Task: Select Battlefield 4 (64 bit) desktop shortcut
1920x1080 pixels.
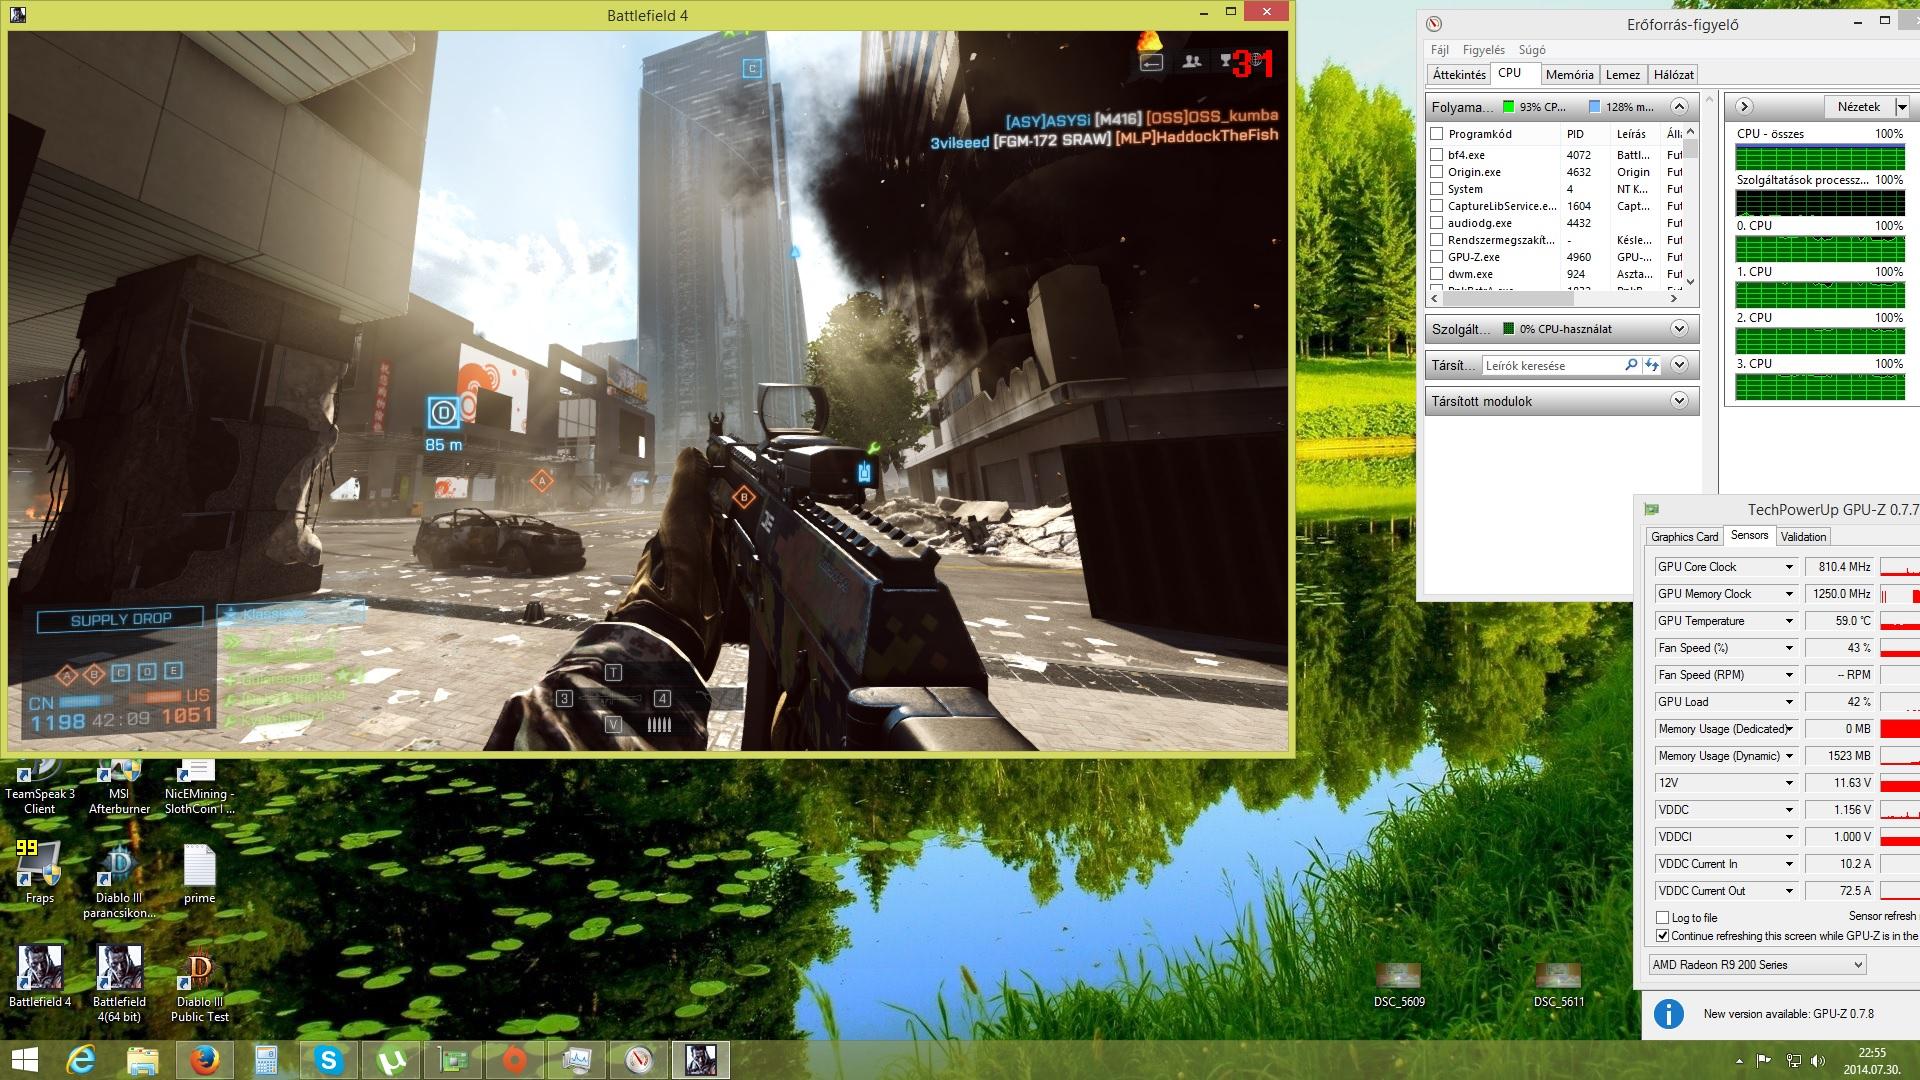Action: tap(119, 984)
